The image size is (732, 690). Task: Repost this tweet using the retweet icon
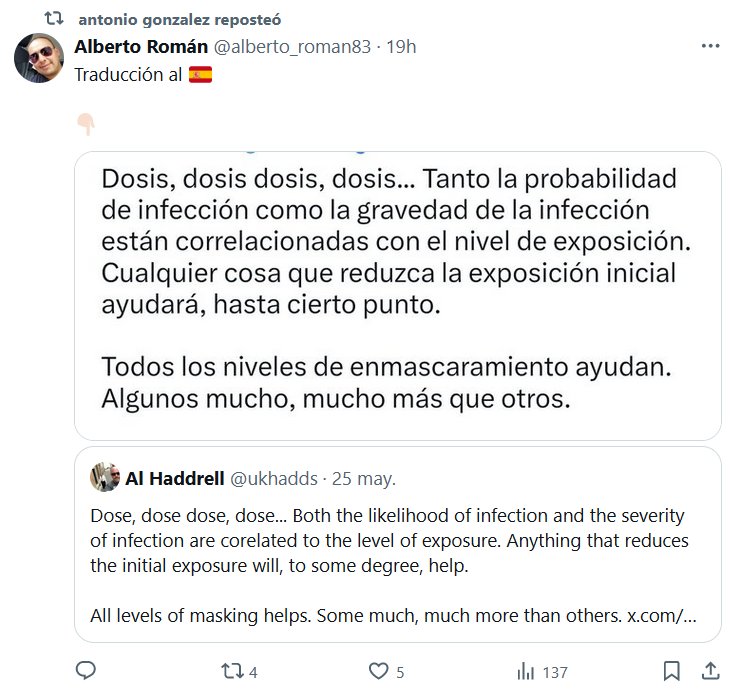pyautogui.click(x=231, y=671)
